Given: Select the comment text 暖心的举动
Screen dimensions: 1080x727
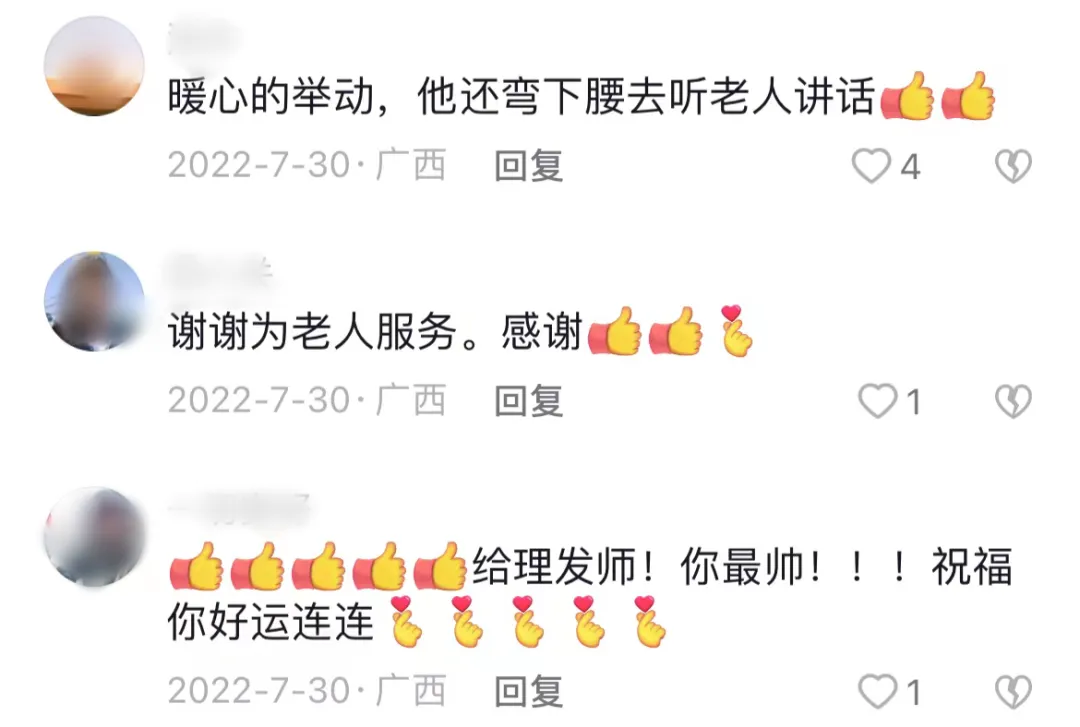Looking at the screenshot, I should [271, 96].
